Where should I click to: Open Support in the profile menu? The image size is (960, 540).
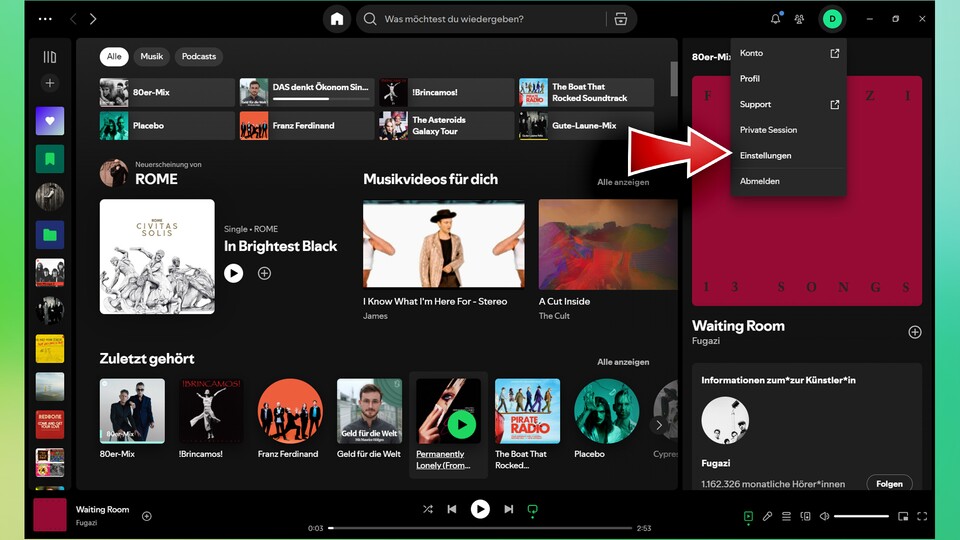click(x=789, y=104)
